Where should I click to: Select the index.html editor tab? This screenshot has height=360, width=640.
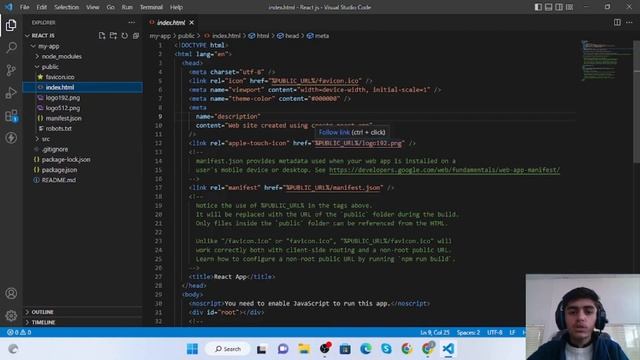pyautogui.click(x=171, y=22)
